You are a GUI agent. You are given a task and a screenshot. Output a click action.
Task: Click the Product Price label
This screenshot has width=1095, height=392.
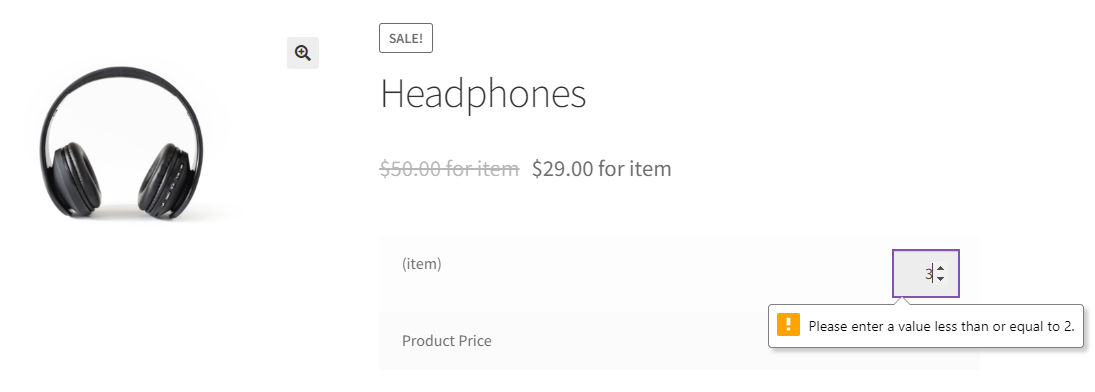[x=446, y=341]
